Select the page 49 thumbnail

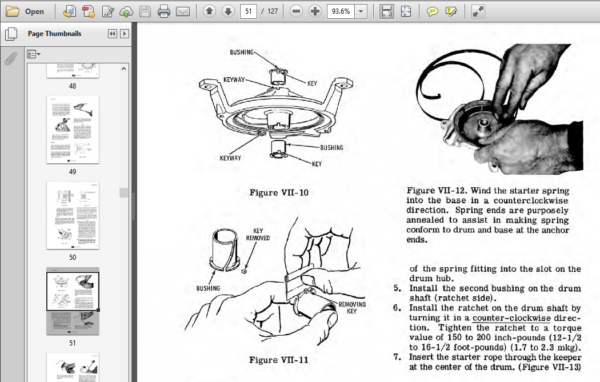point(73,130)
